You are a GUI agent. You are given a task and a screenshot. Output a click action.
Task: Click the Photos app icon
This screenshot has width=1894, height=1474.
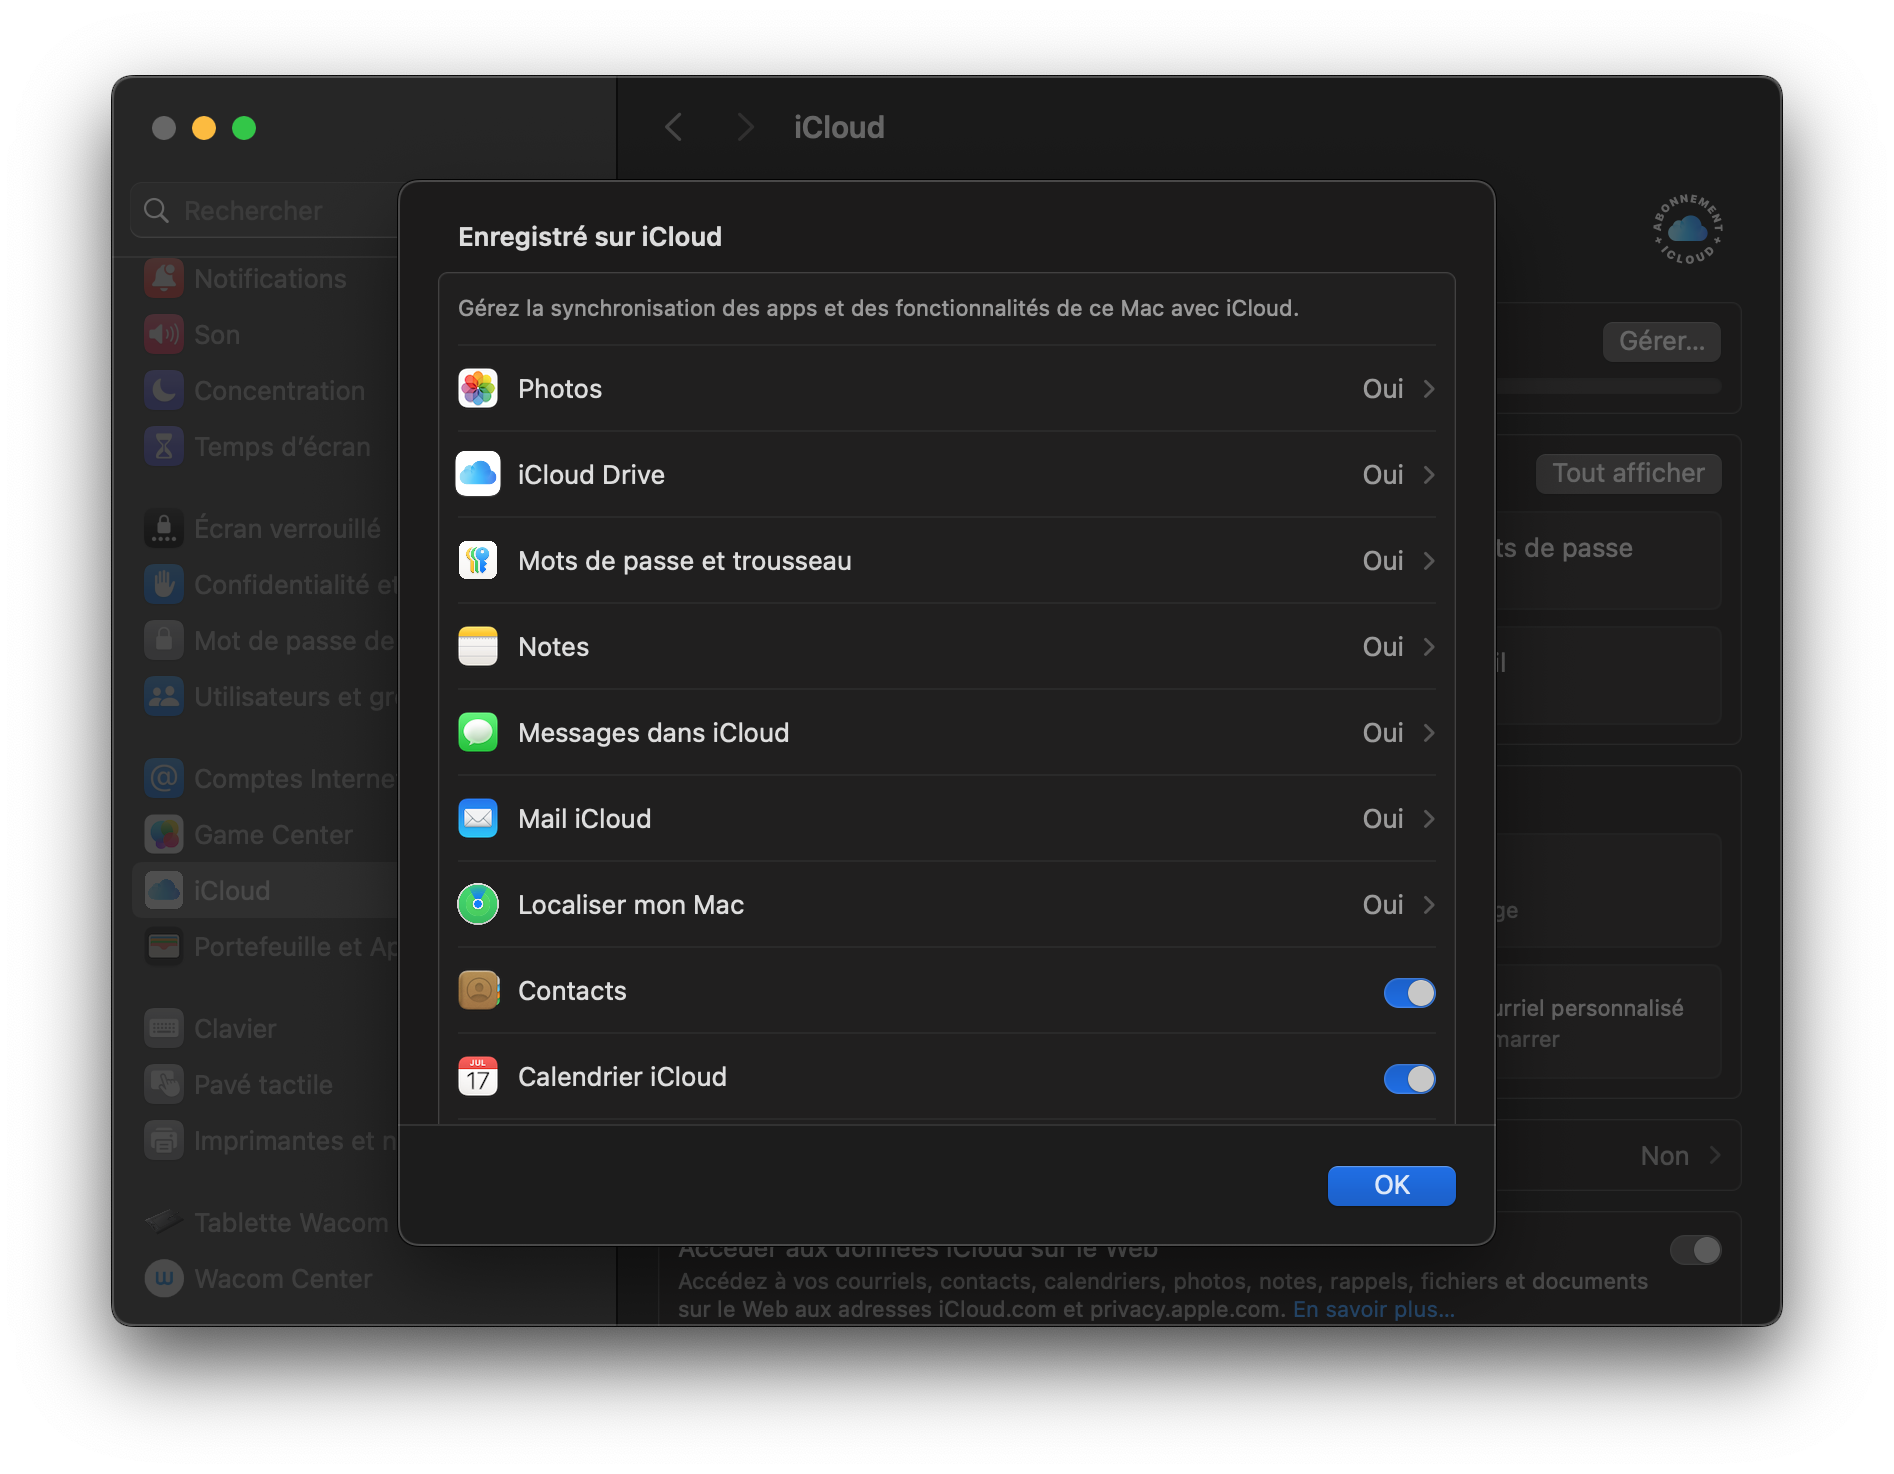(x=478, y=389)
